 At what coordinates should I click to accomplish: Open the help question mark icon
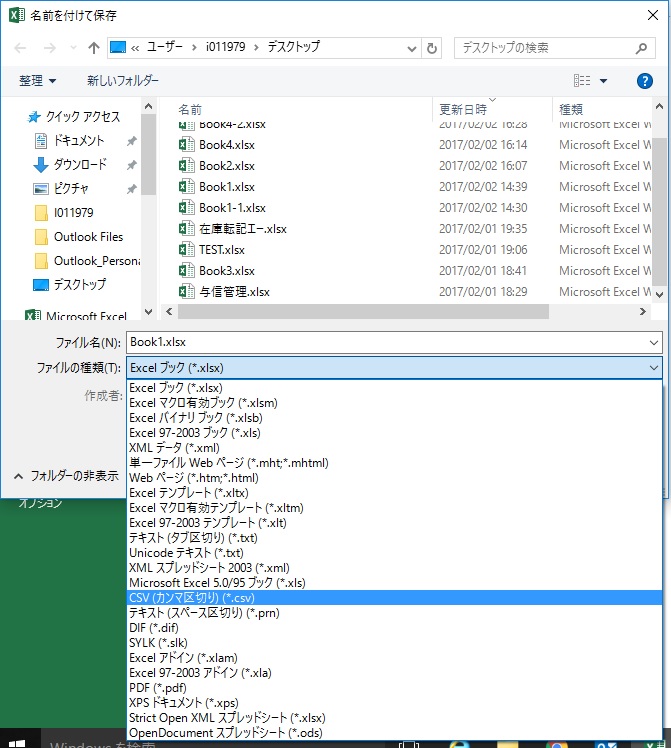pyautogui.click(x=644, y=81)
